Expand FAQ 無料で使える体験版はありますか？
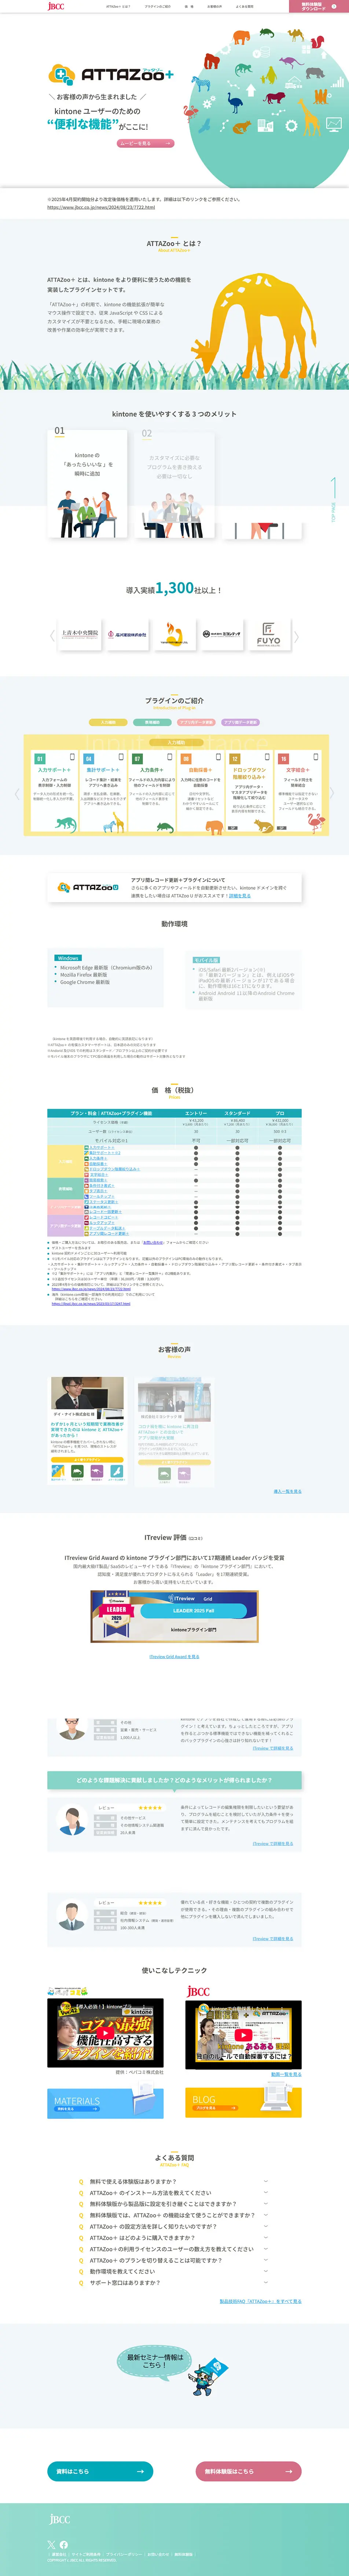This screenshot has height=2576, width=349. (174, 2181)
